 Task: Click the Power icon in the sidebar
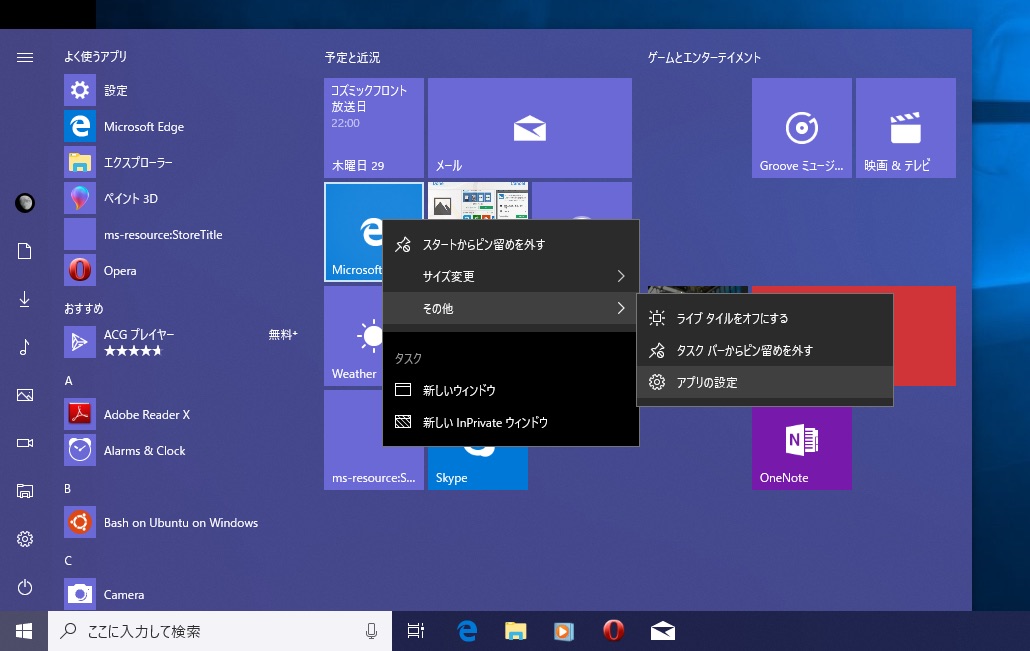[25, 587]
